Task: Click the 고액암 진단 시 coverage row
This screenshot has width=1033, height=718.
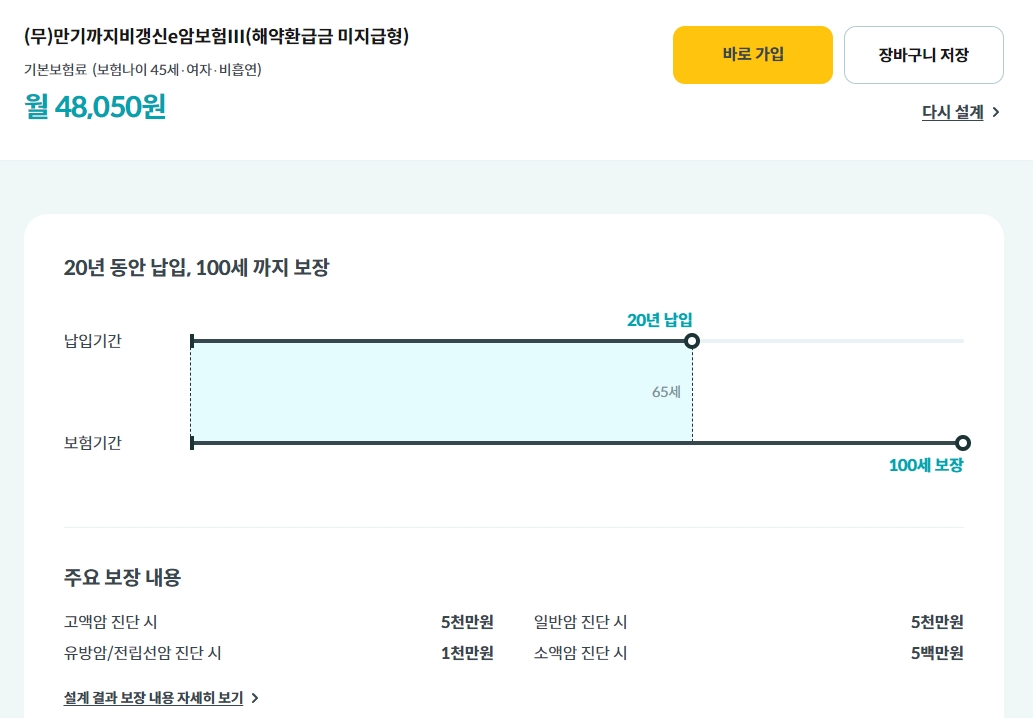Action: tap(278, 622)
